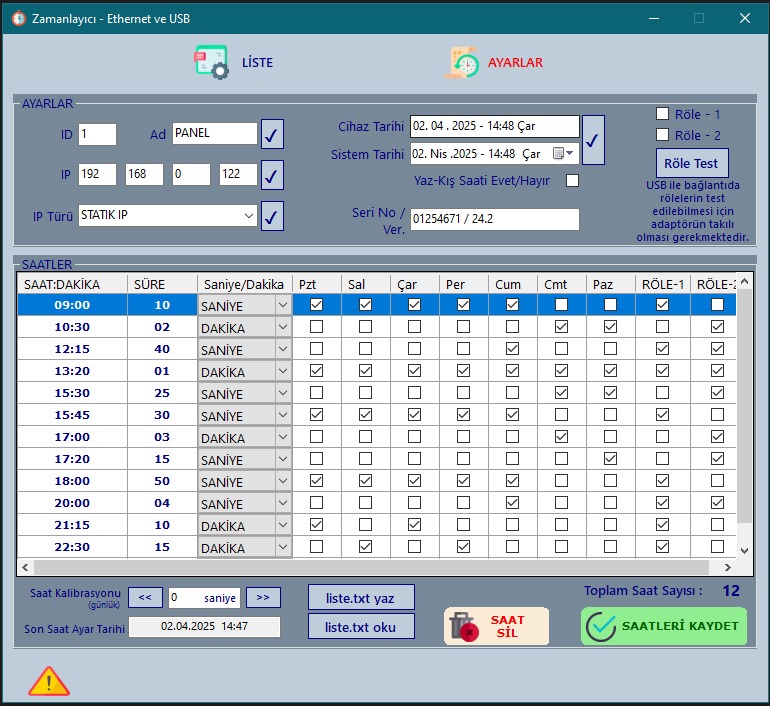Switch to the LİSTE tab label
Screen dimensions: 770x706
click(257, 62)
